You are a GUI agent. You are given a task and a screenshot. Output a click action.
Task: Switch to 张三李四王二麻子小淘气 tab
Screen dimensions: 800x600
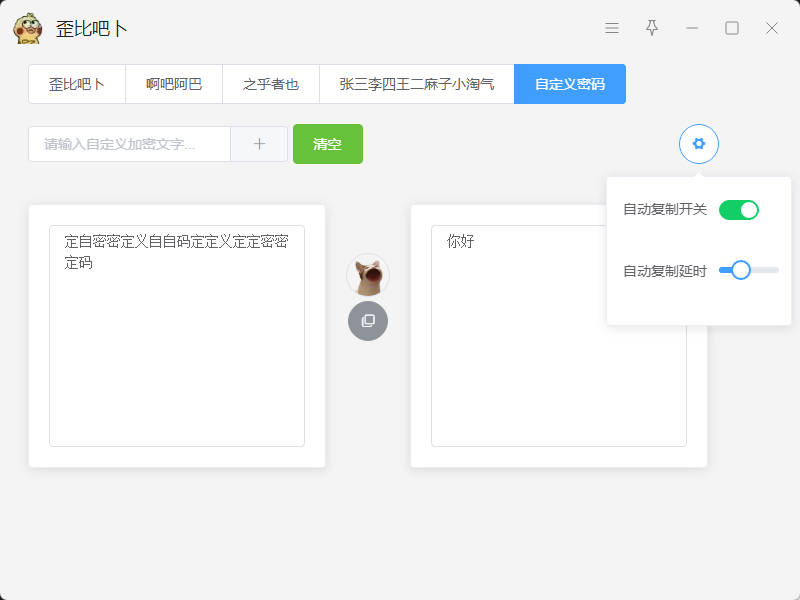coord(417,84)
